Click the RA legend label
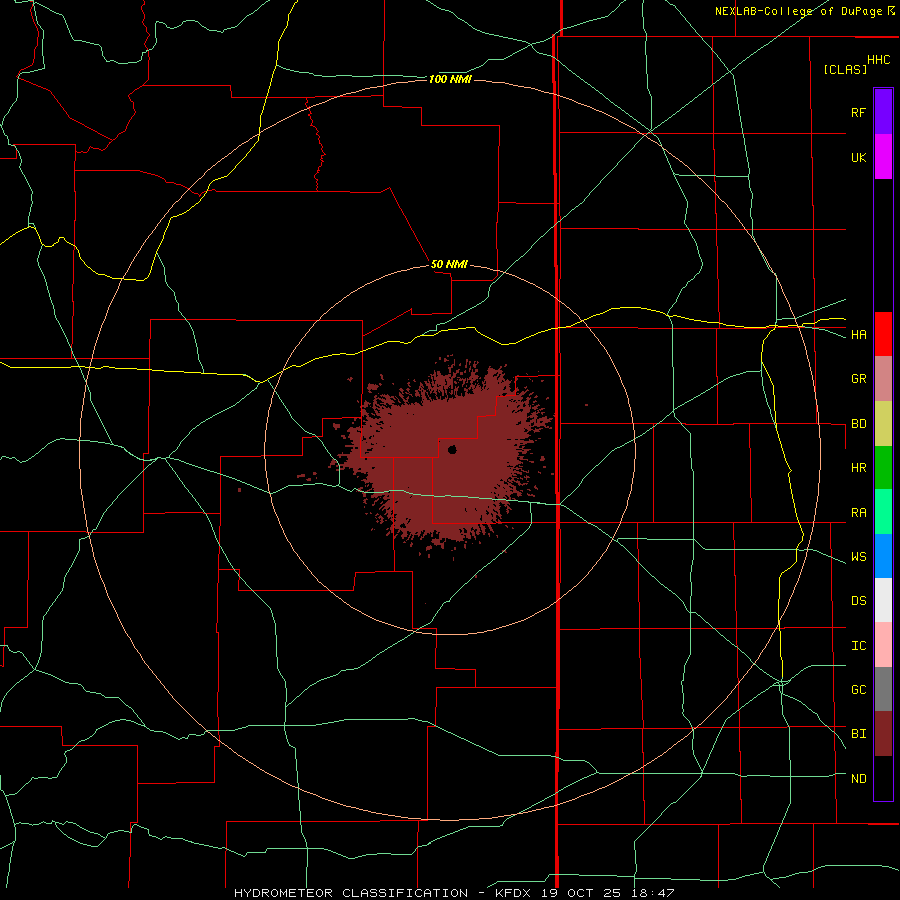Viewport: 900px width, 900px height. [x=858, y=513]
